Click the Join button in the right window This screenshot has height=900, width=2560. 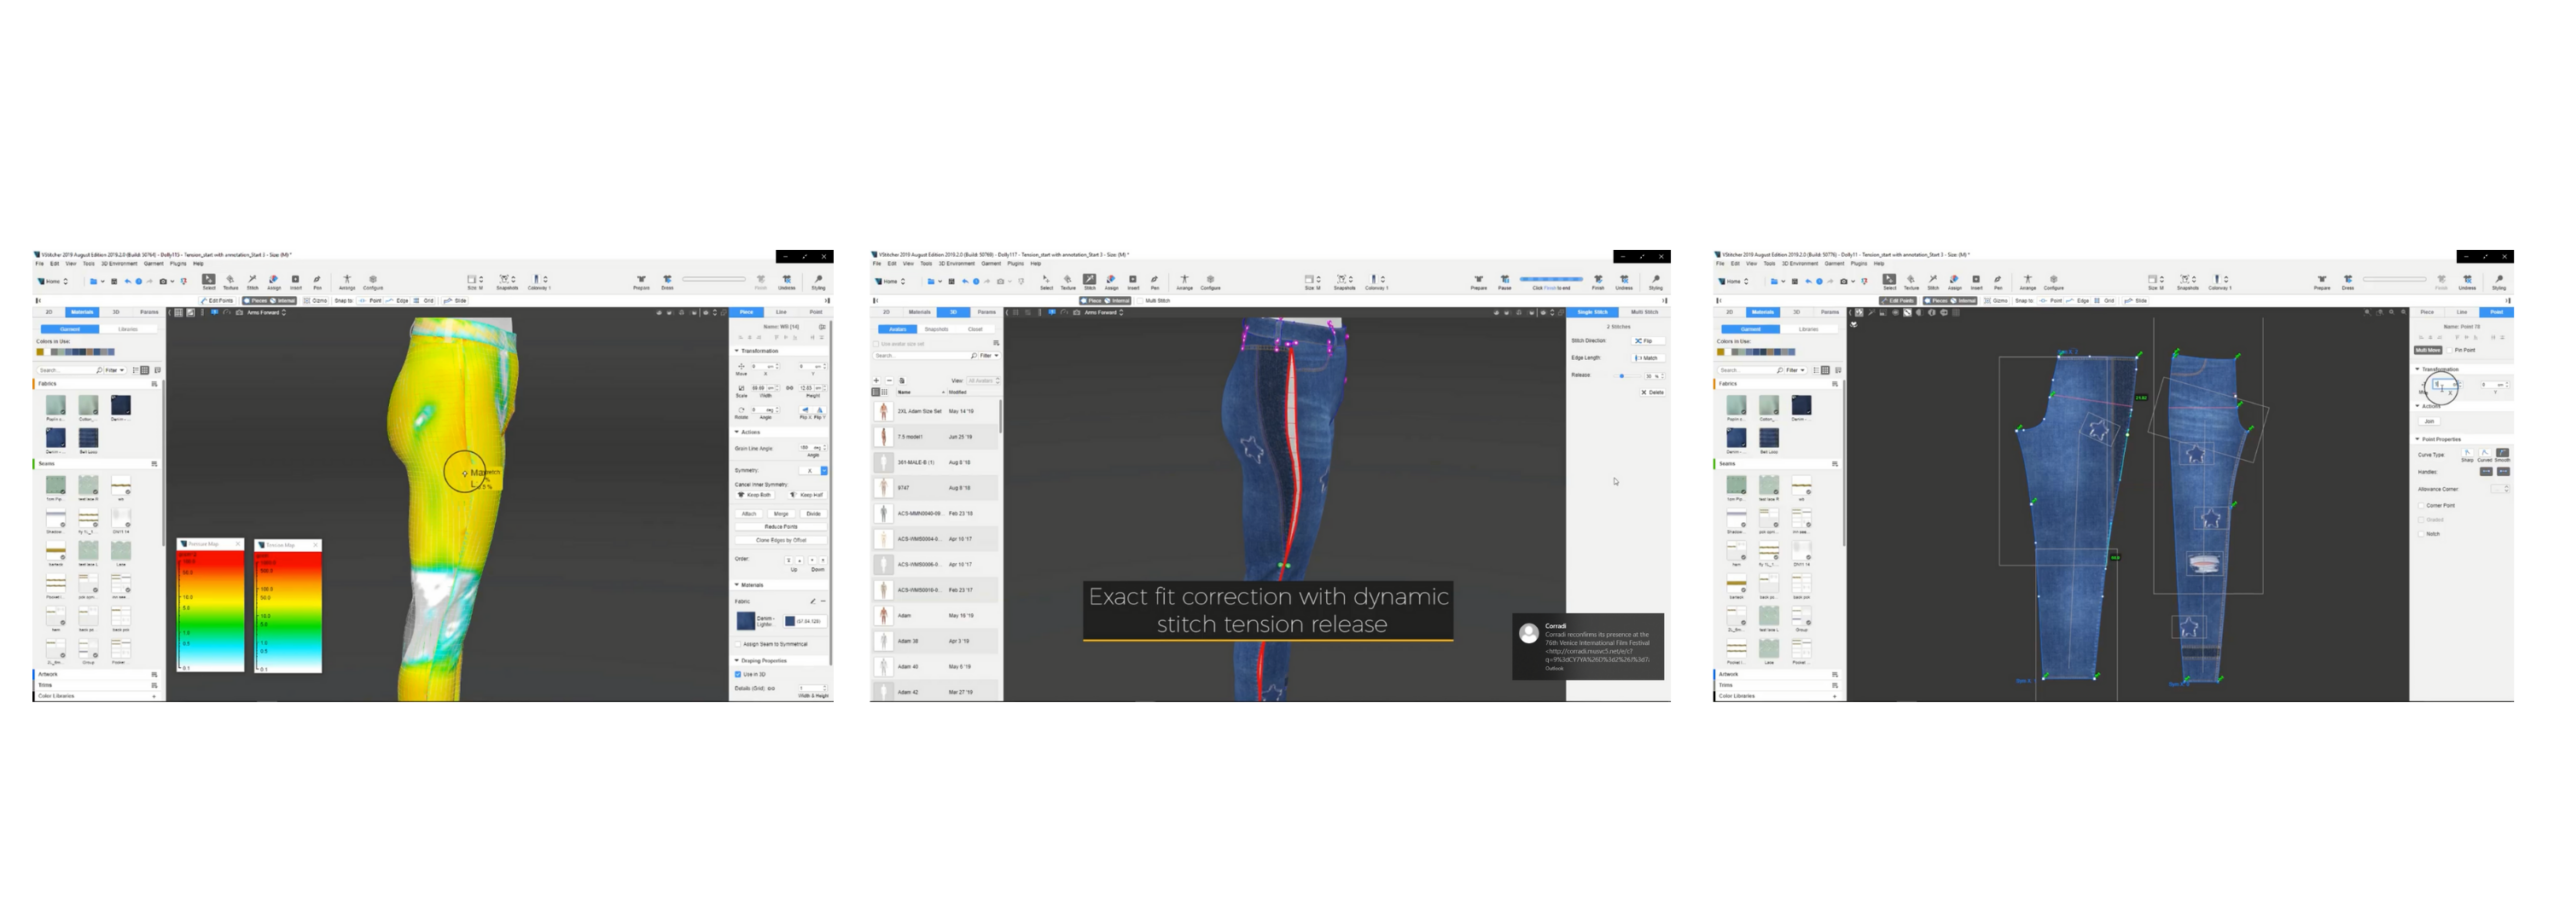tap(2429, 421)
